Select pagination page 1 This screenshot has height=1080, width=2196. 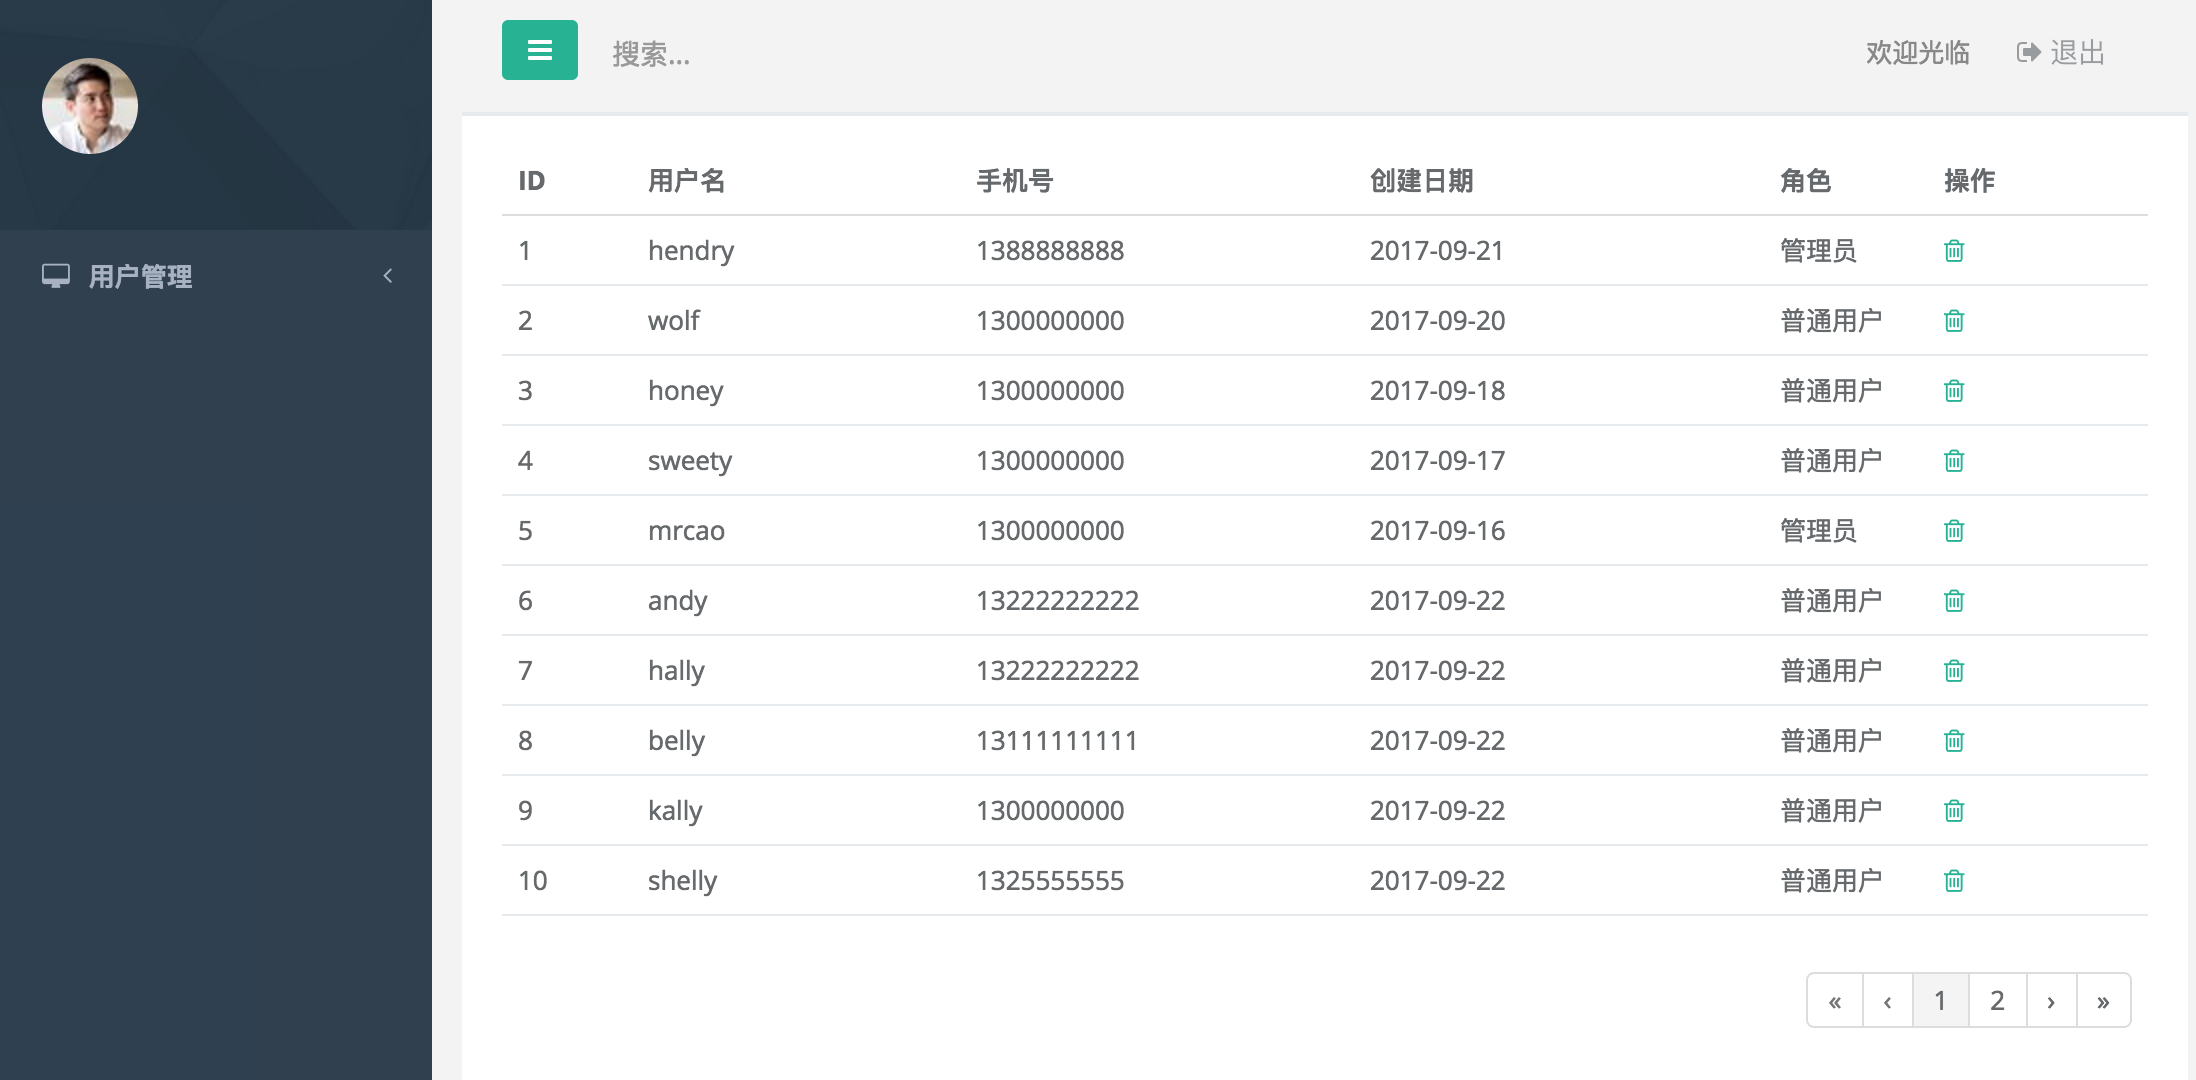tap(1940, 1000)
